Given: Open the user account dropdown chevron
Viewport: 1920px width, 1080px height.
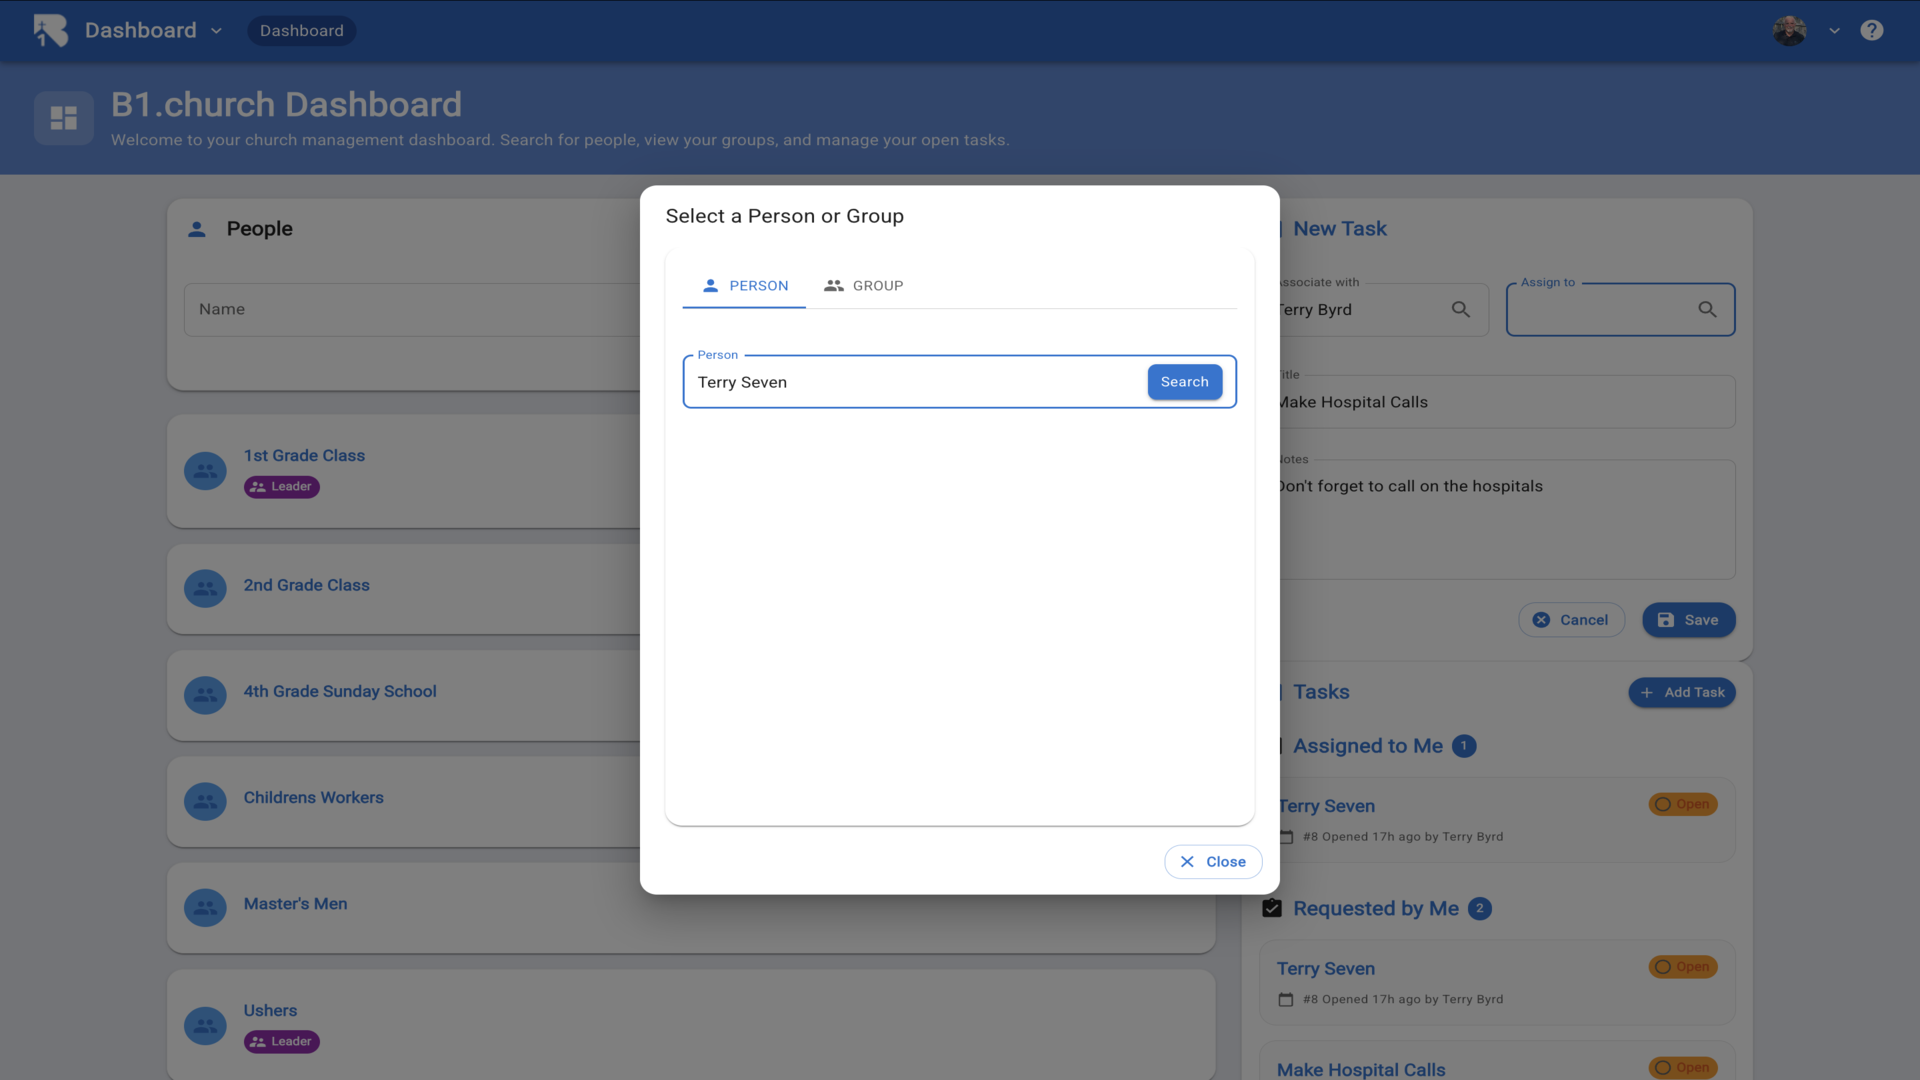Looking at the screenshot, I should pos(1834,31).
